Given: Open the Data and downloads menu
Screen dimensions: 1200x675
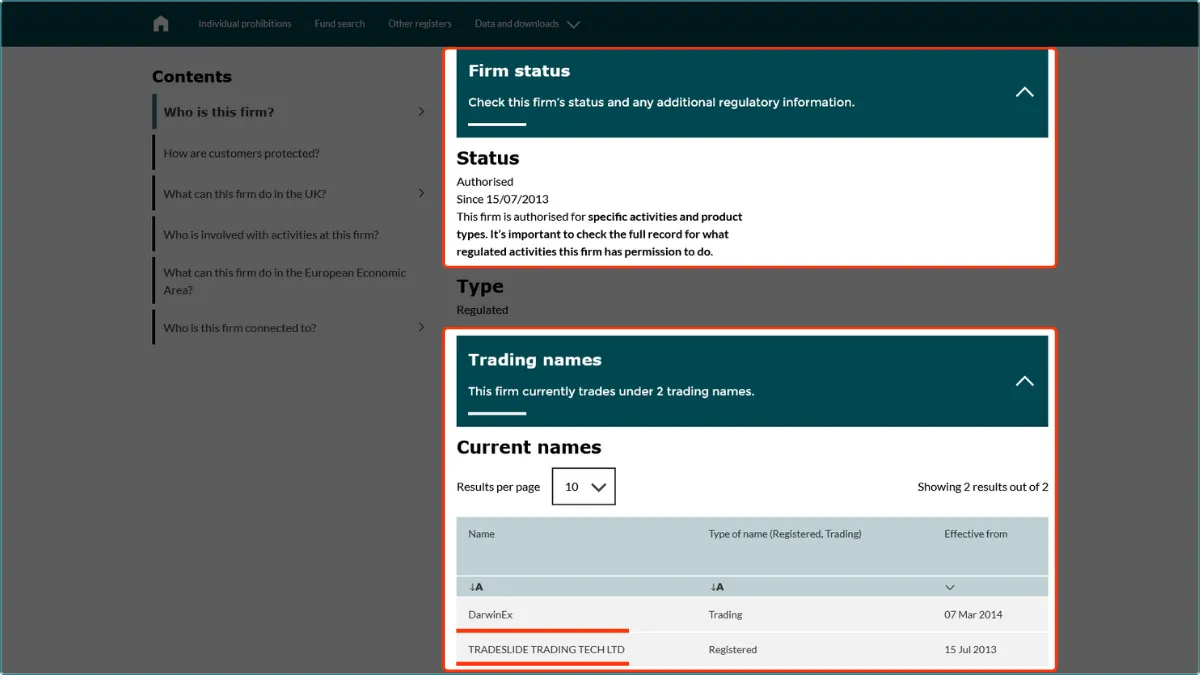Looking at the screenshot, I should pos(527,24).
